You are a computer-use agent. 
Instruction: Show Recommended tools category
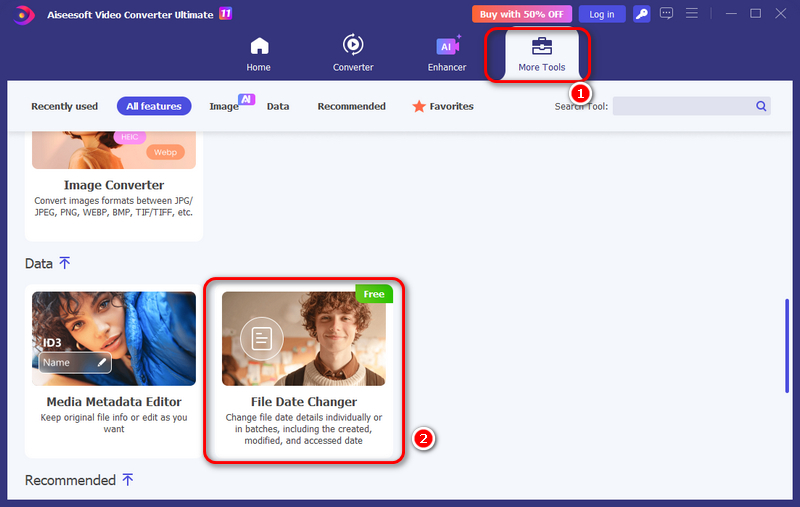352,106
